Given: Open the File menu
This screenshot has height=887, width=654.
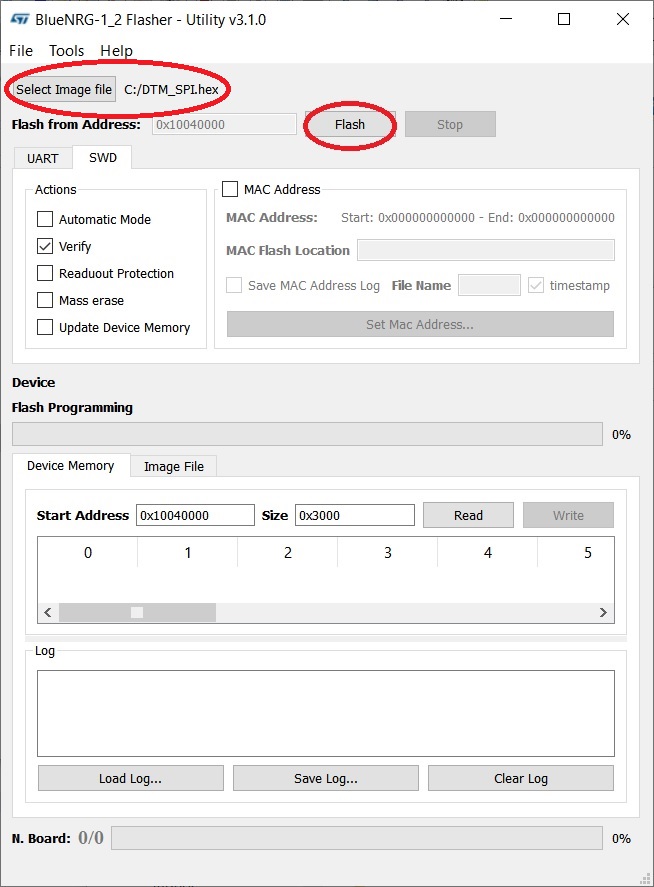Looking at the screenshot, I should (21, 51).
